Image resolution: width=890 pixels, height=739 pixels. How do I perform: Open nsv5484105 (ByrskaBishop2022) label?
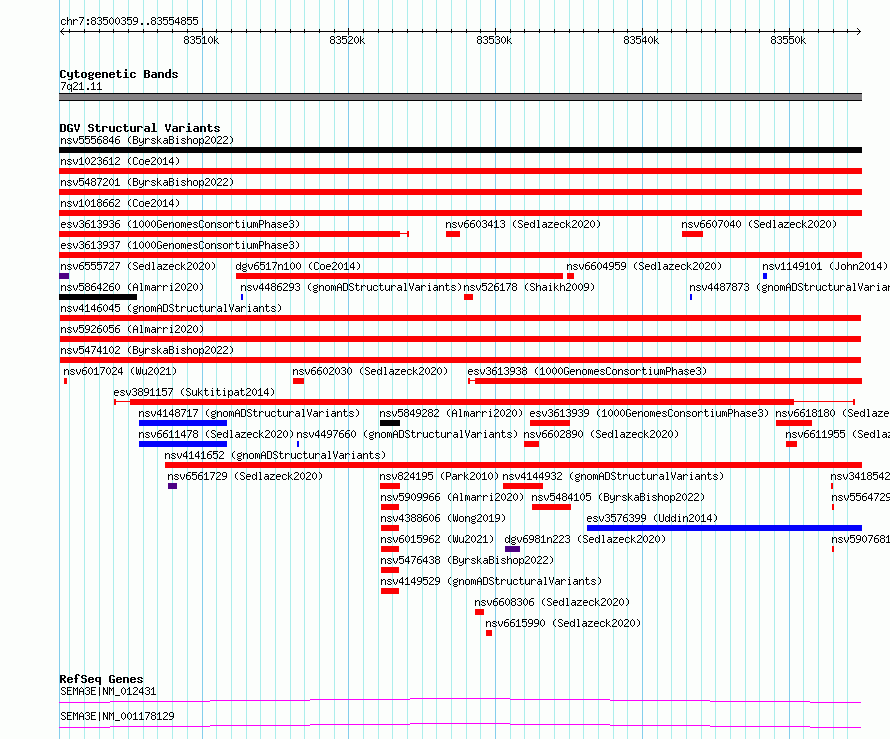618,497
